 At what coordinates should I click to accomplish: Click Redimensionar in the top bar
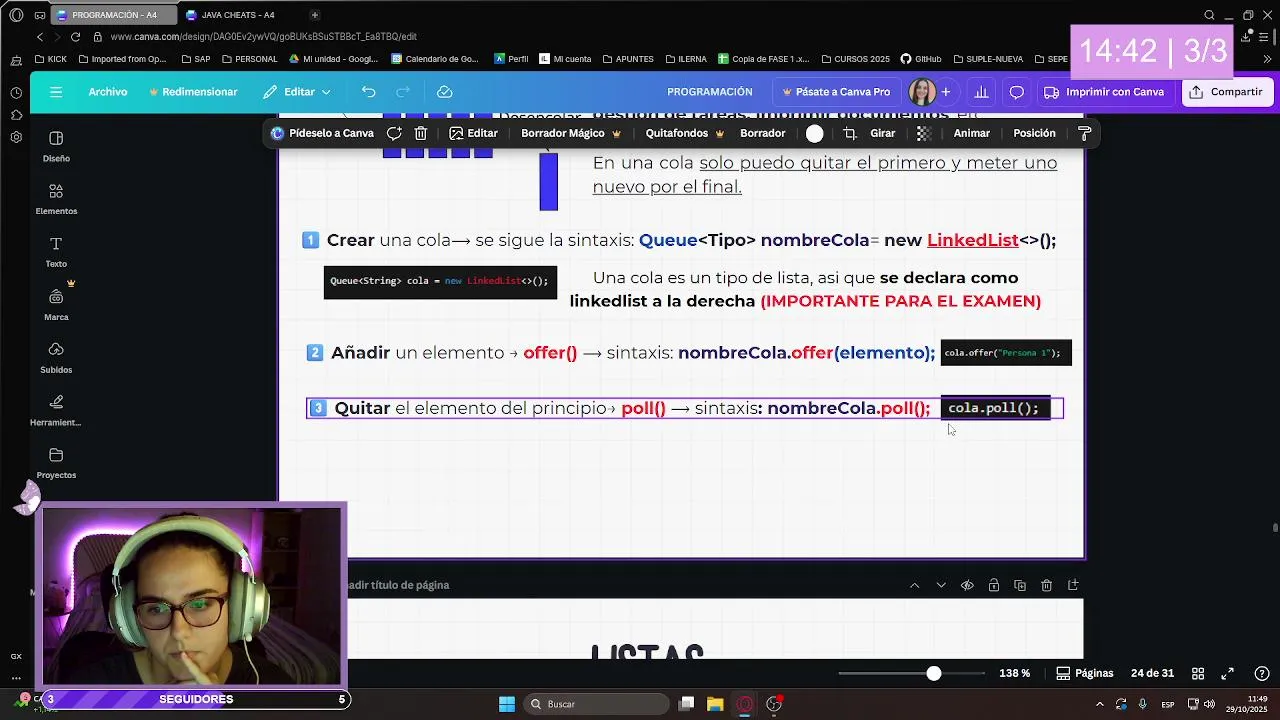pyautogui.click(x=193, y=92)
